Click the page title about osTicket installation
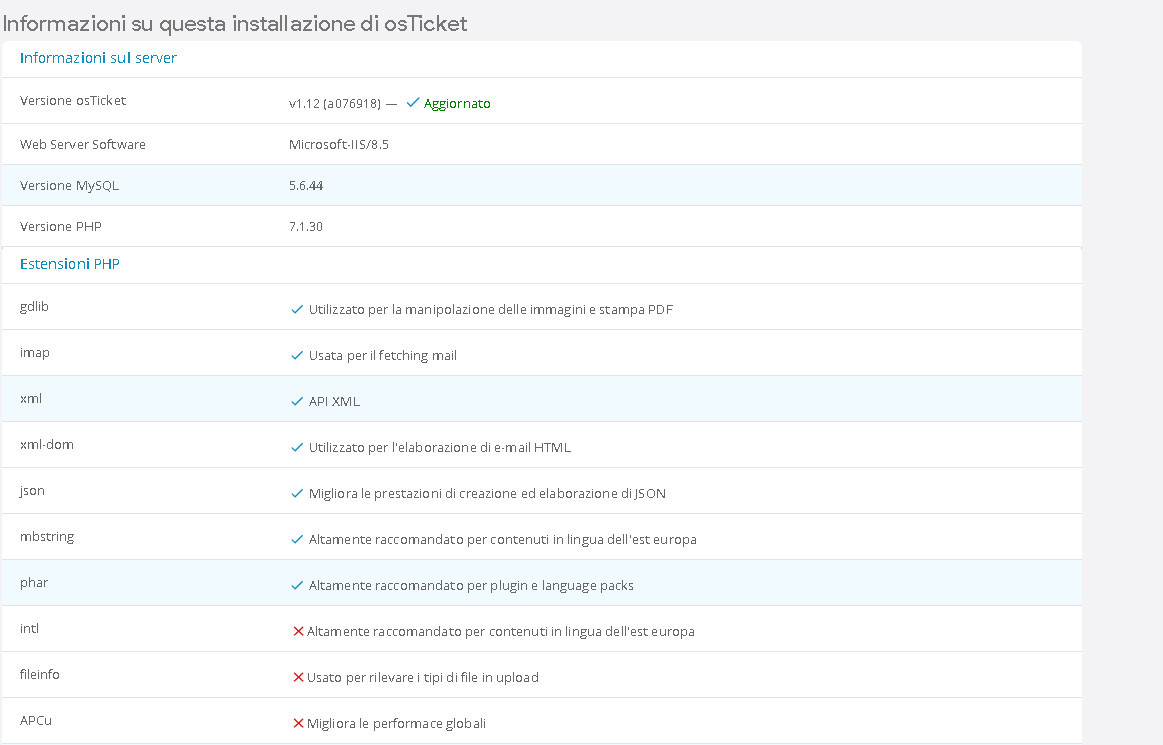1163x745 pixels. [x=235, y=24]
